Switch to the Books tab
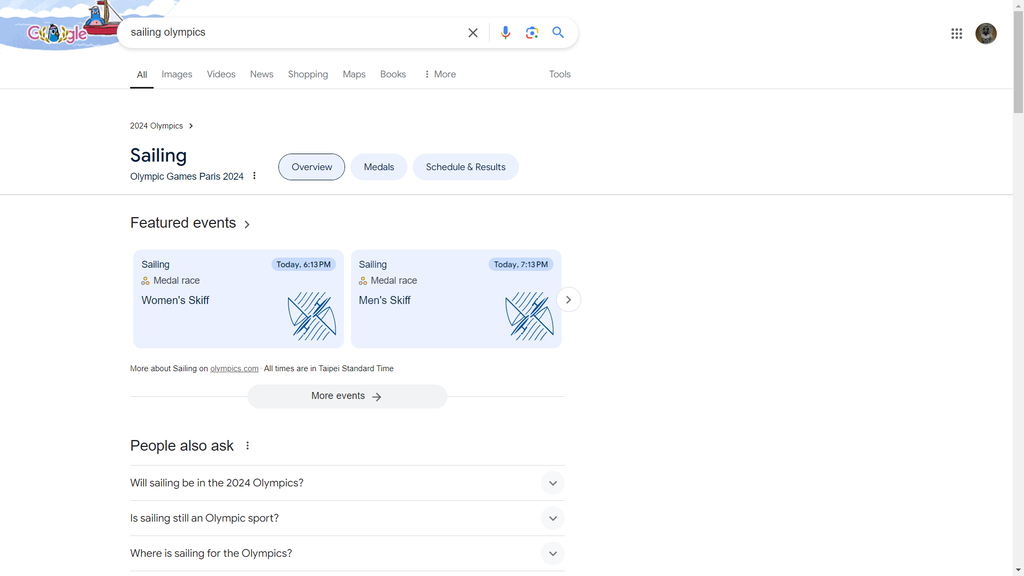This screenshot has width=1024, height=576. [x=393, y=74]
